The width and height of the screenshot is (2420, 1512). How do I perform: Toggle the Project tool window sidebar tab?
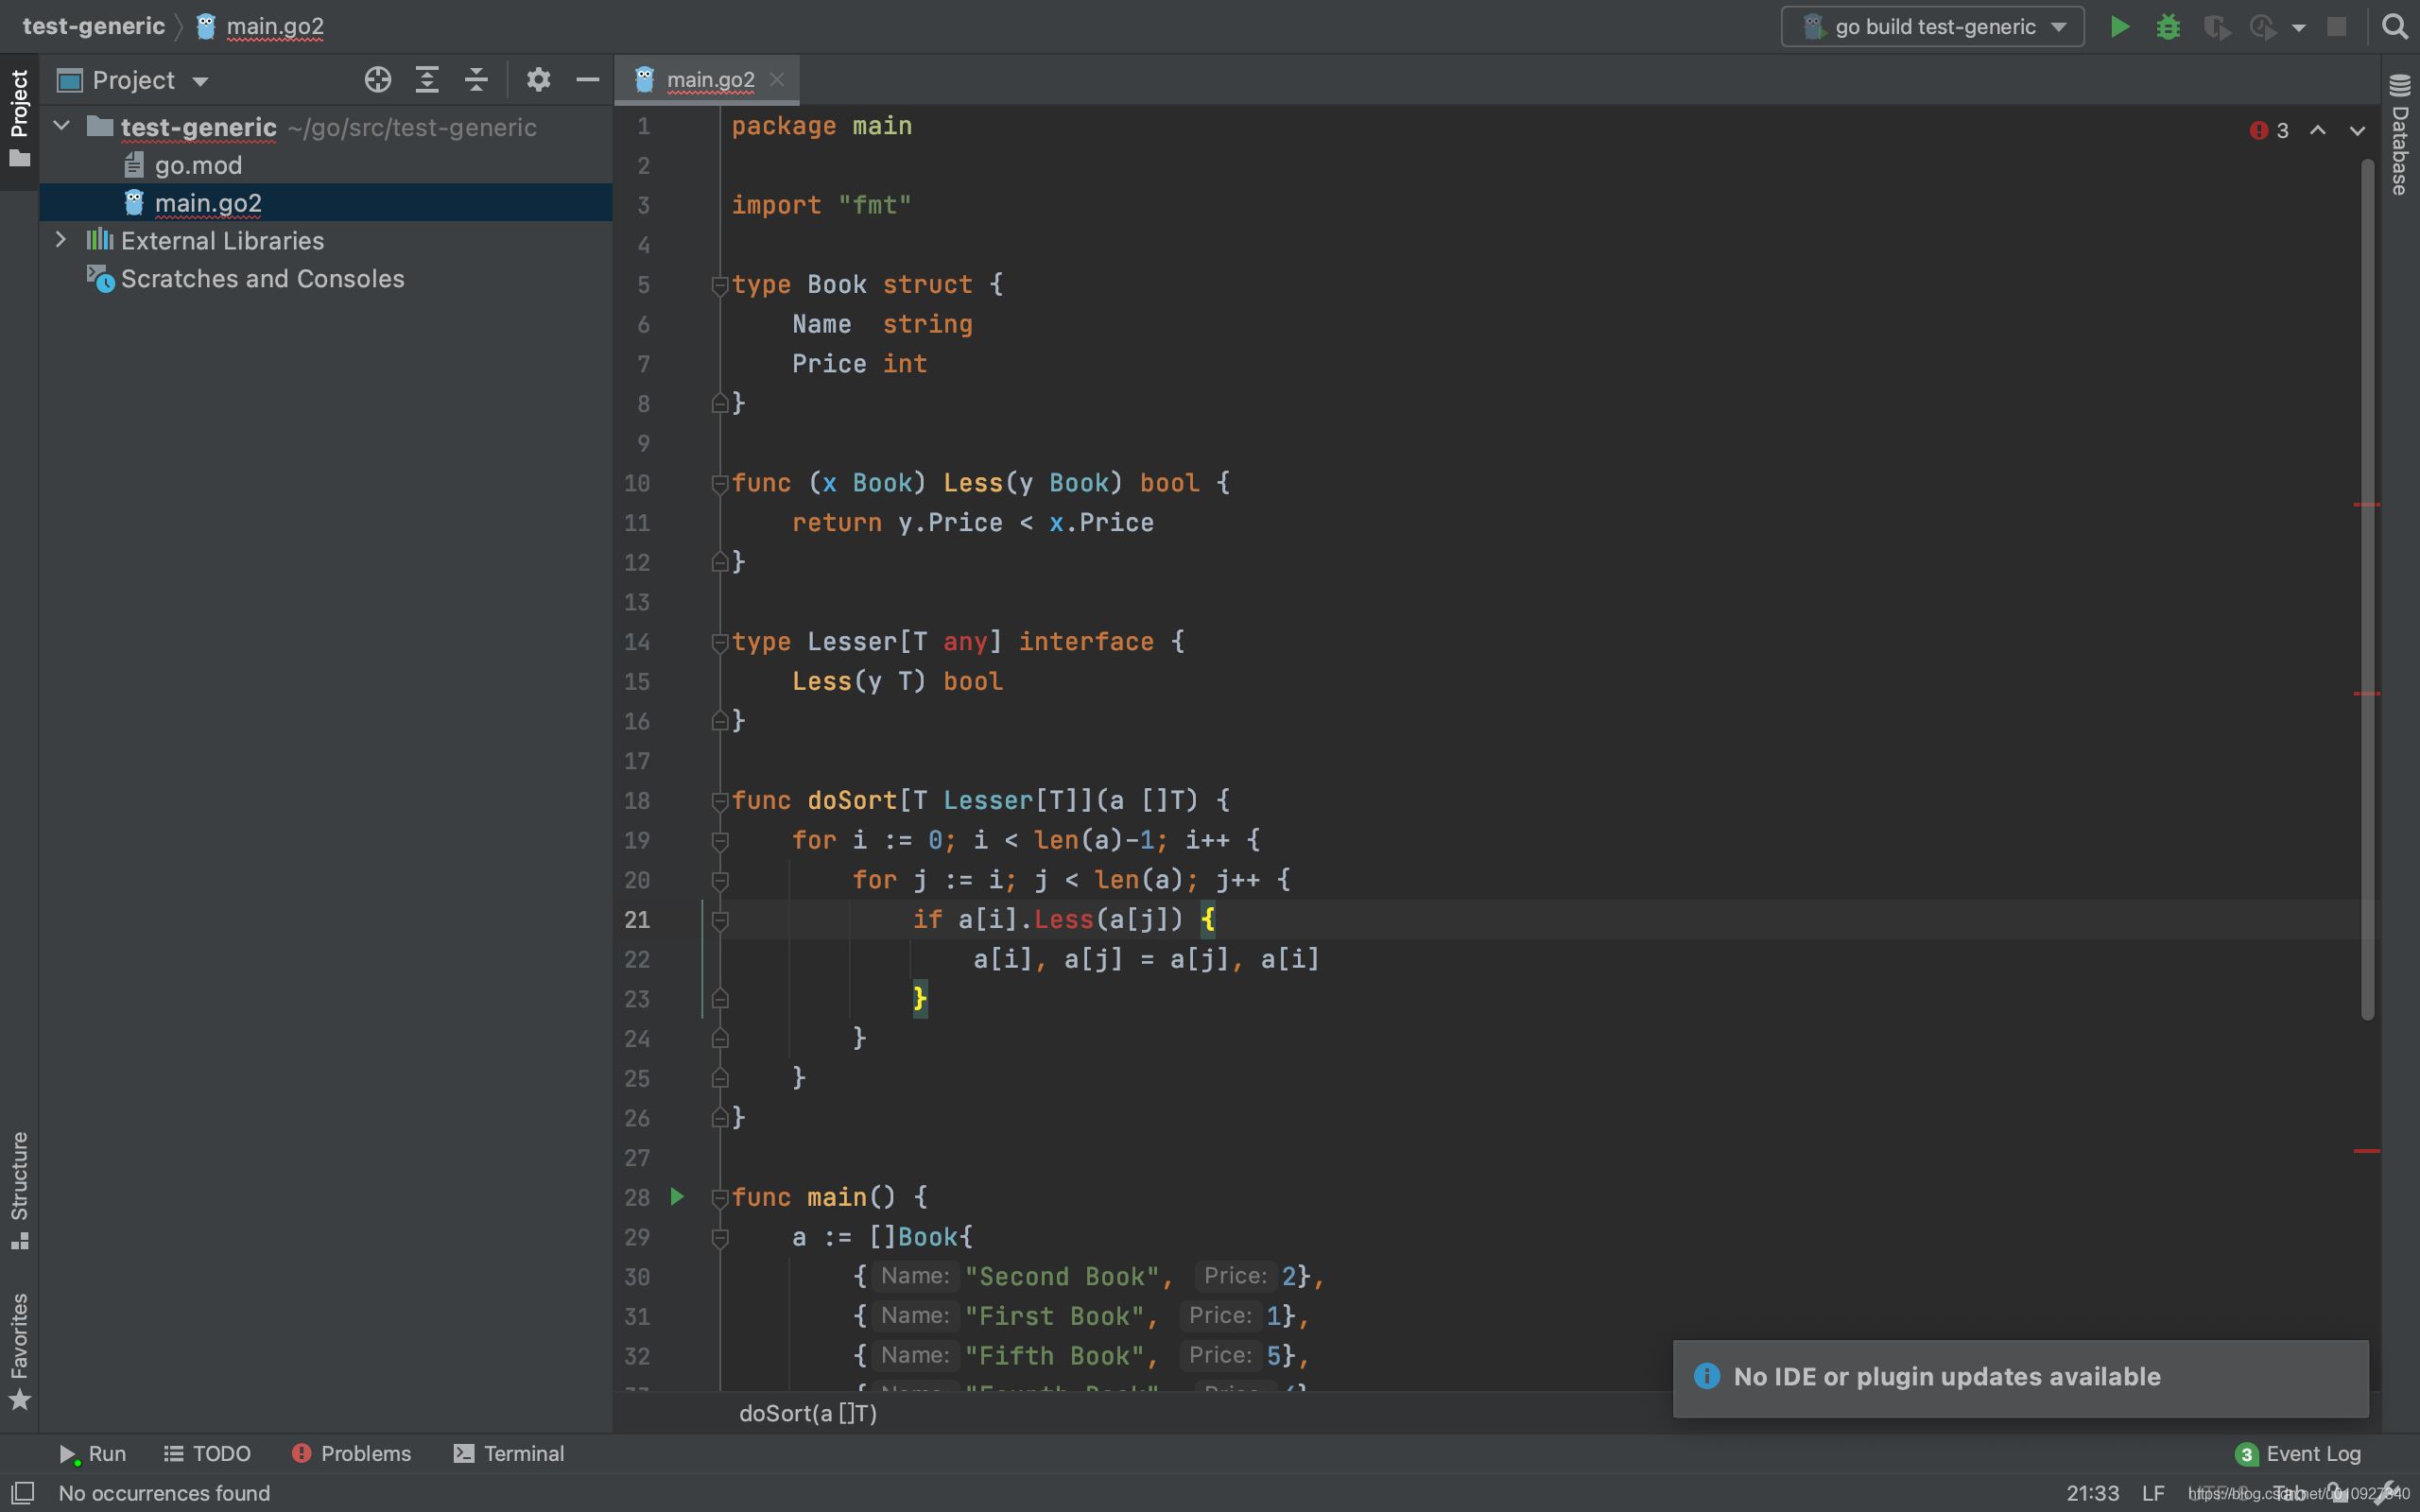pos(19,118)
